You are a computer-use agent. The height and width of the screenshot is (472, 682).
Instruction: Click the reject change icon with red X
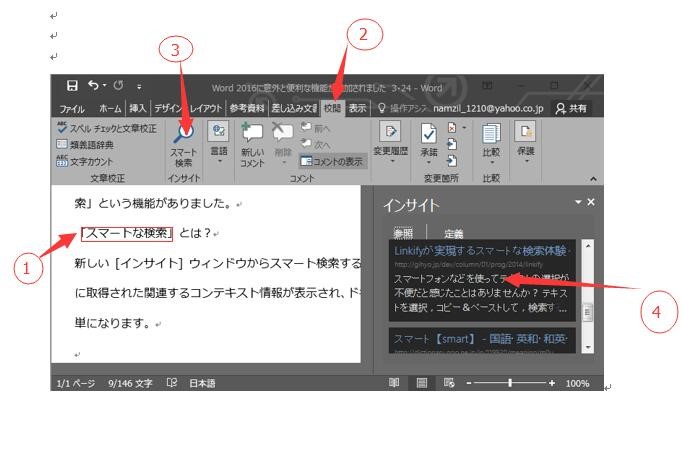[x=452, y=128]
